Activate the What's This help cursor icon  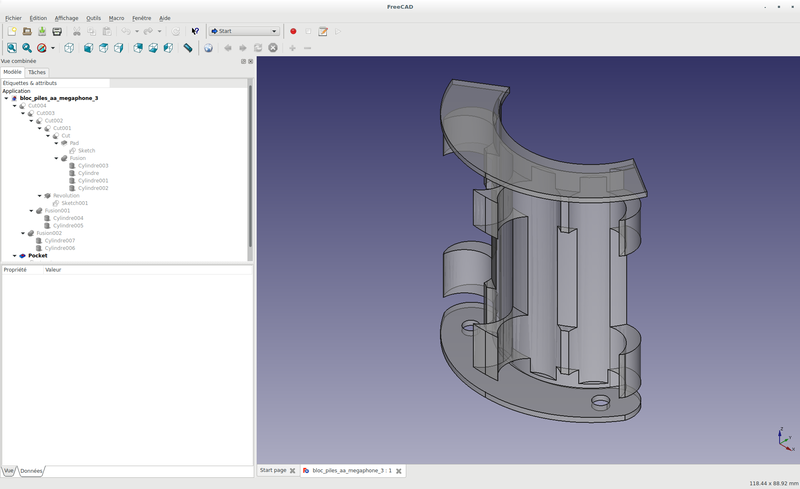pyautogui.click(x=195, y=31)
